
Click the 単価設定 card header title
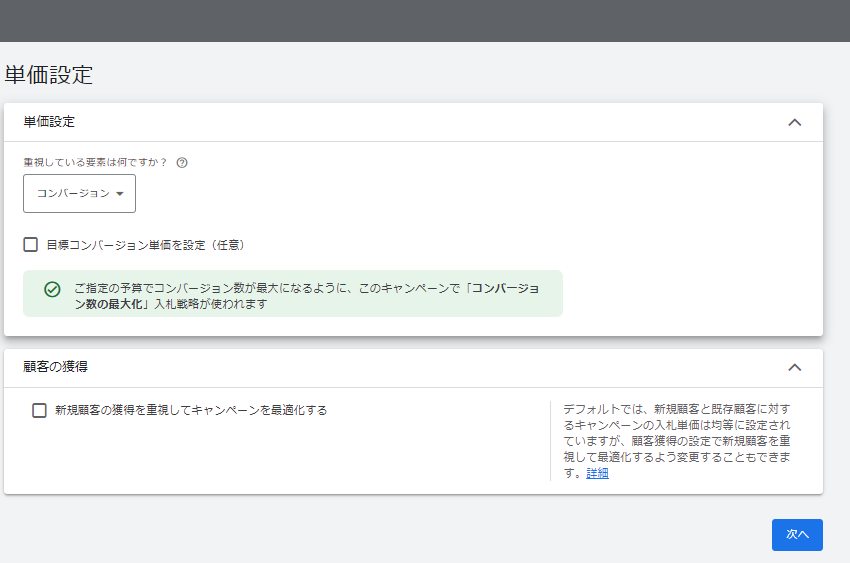(x=49, y=122)
